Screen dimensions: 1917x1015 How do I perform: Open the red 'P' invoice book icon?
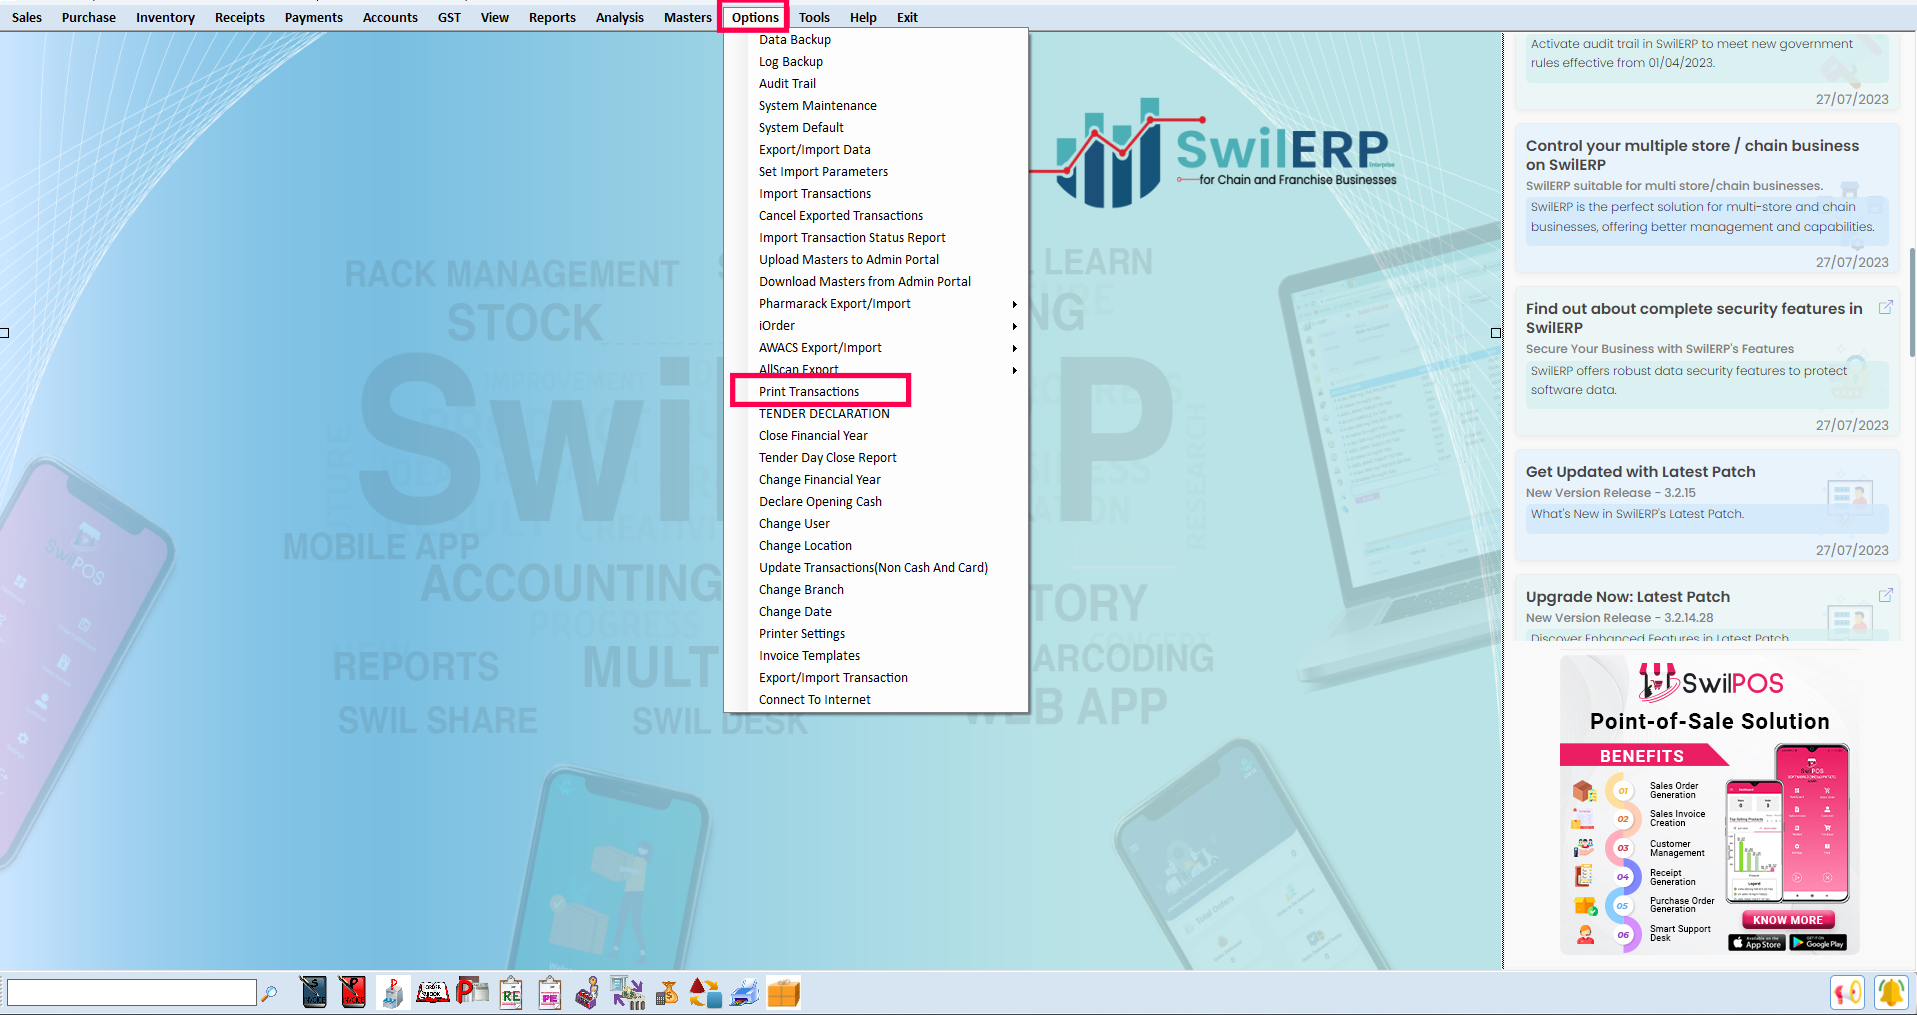[x=352, y=992]
